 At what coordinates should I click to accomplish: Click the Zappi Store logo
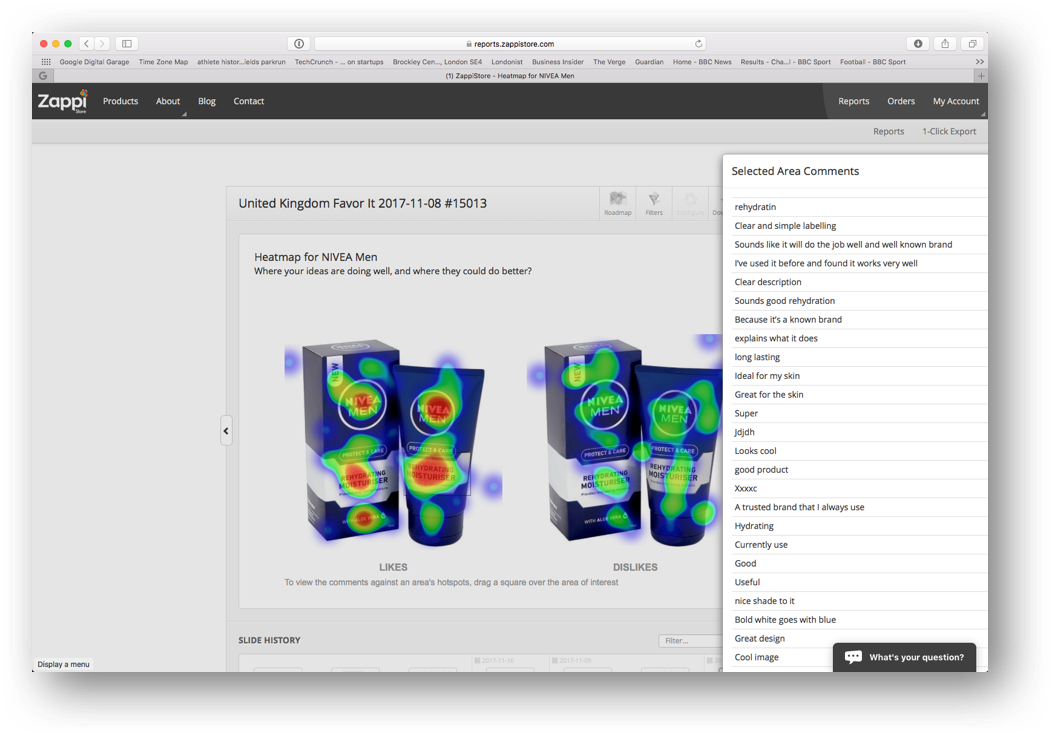click(62, 100)
